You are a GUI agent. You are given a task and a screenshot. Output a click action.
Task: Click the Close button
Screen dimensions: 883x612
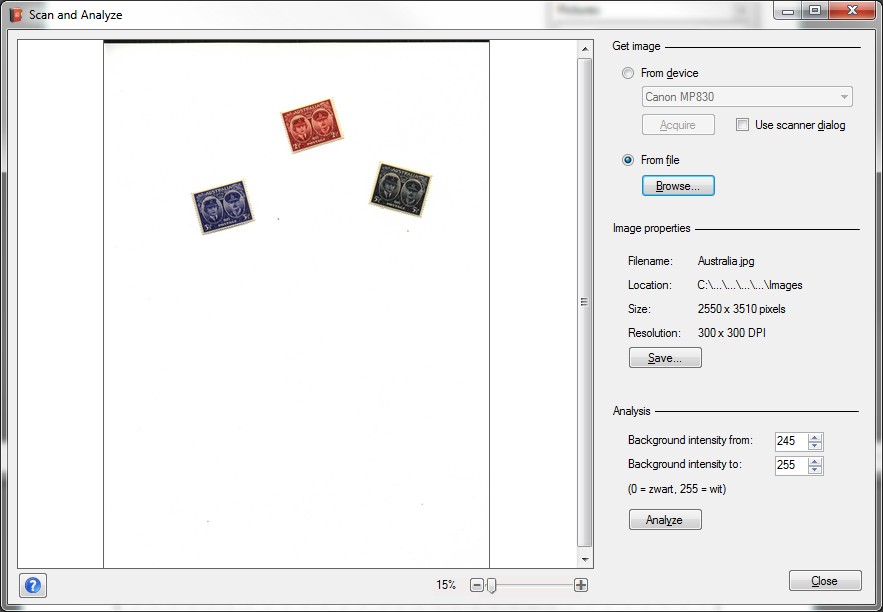pyautogui.click(x=825, y=581)
